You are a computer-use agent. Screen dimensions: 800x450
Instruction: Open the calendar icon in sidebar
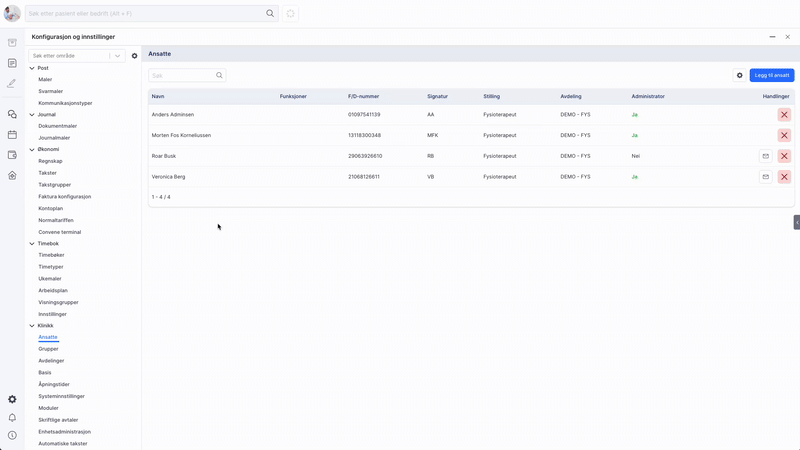(x=12, y=135)
